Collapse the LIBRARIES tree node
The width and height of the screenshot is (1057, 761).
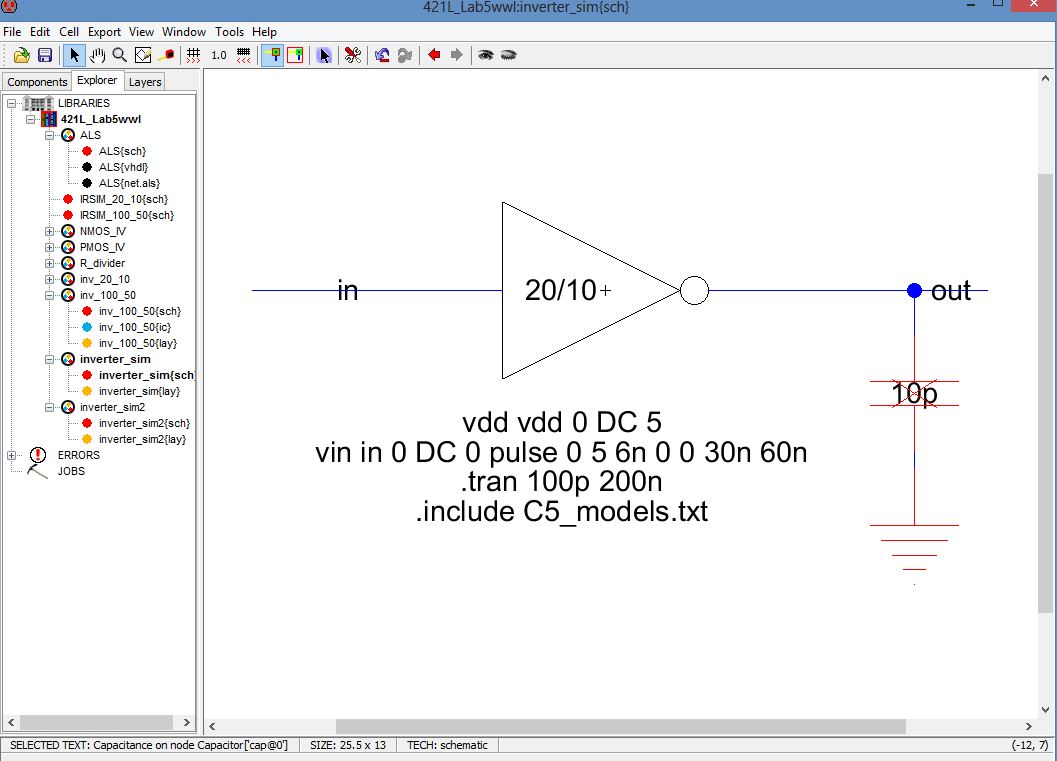[x=11, y=103]
